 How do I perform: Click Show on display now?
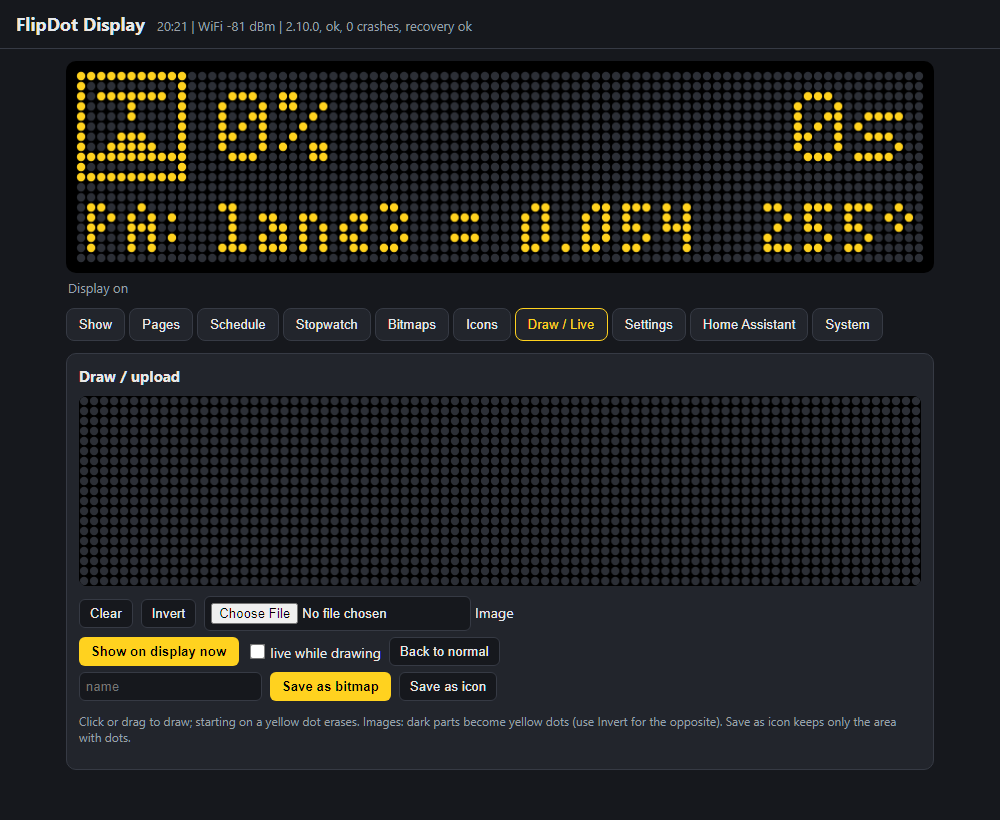click(x=159, y=652)
